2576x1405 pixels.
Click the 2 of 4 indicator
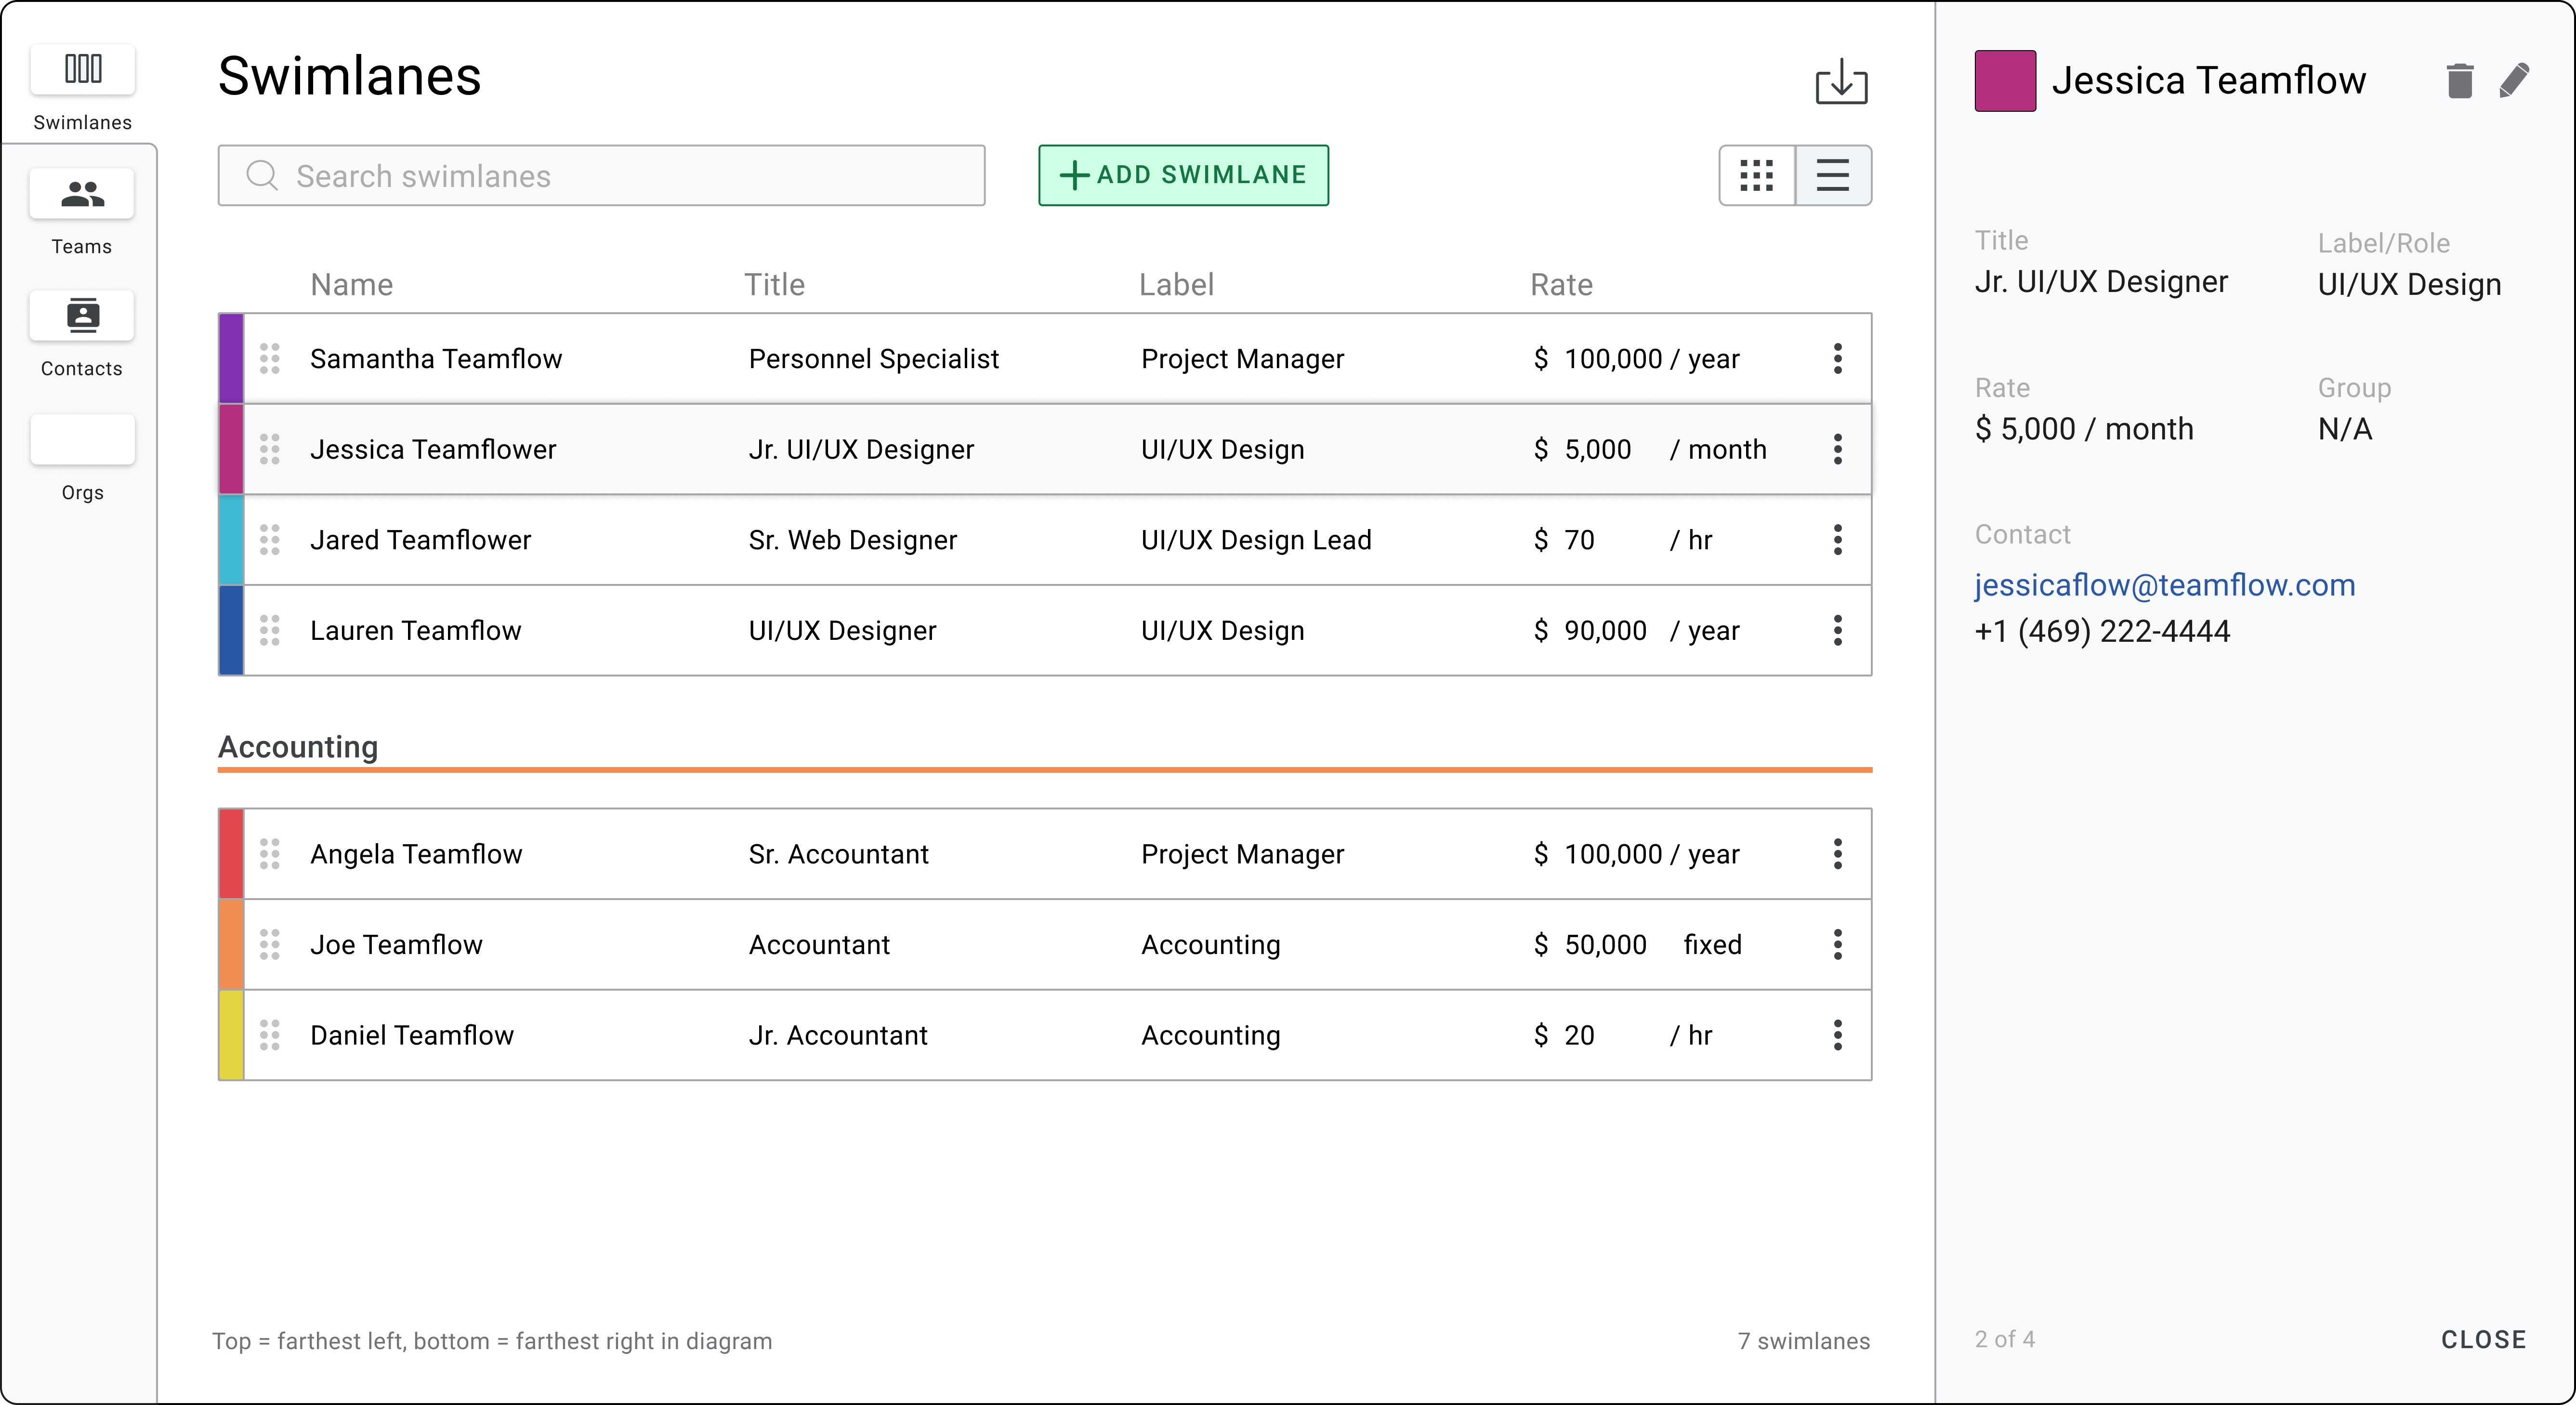(2005, 1340)
